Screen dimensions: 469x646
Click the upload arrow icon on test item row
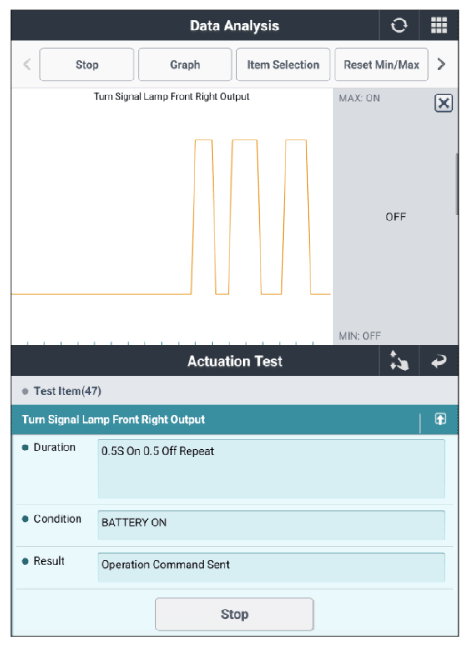click(x=440, y=419)
